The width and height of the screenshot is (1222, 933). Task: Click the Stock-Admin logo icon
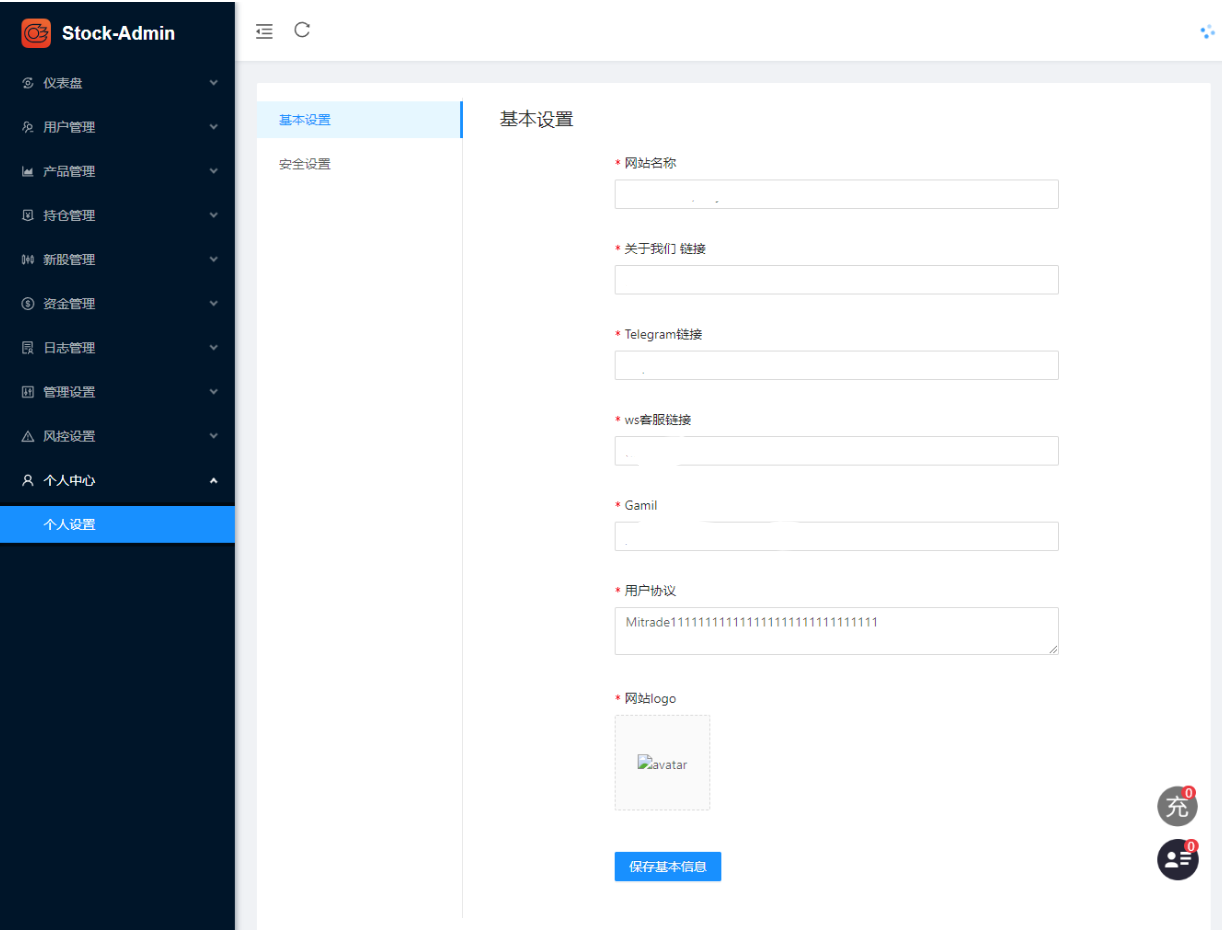tap(36, 33)
